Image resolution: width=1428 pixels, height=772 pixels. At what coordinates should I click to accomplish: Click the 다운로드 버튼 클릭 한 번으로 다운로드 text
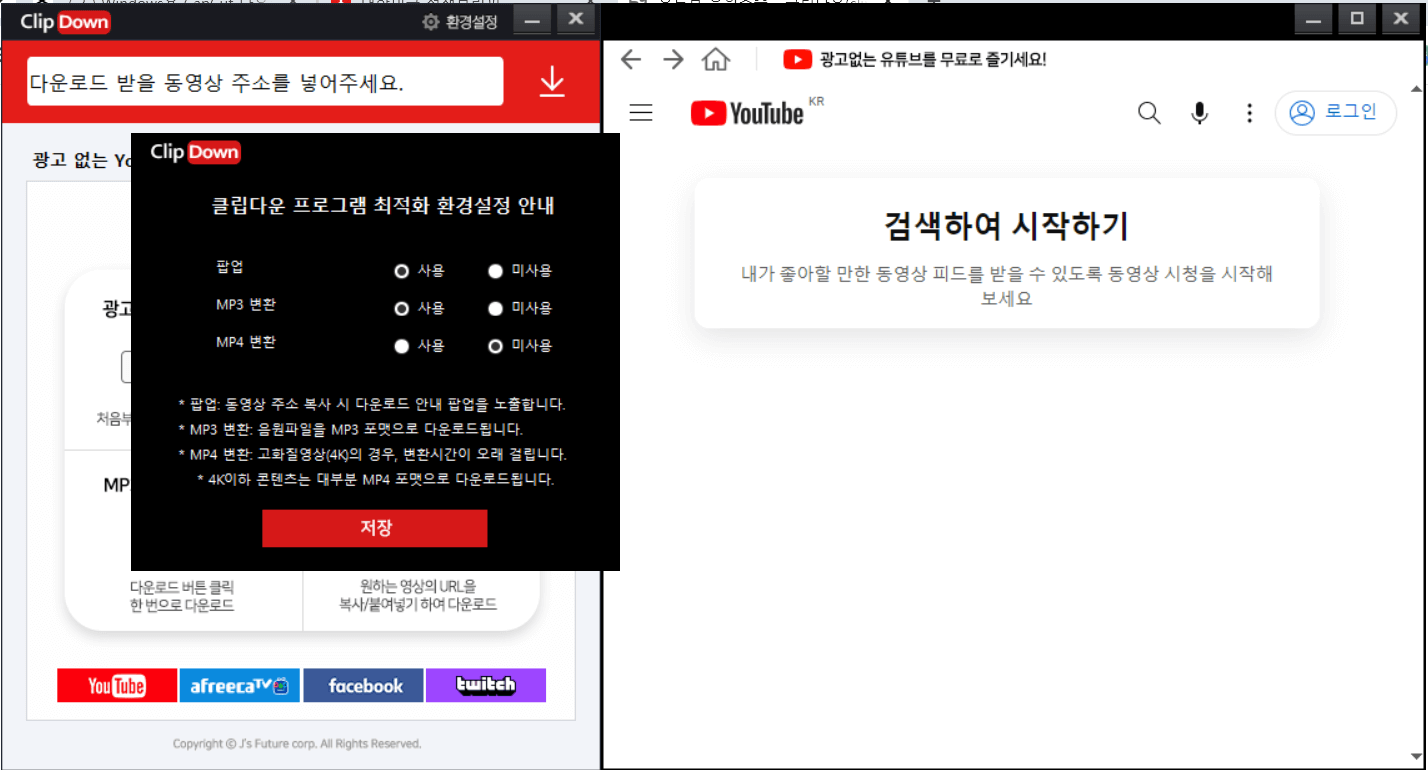coord(182,596)
